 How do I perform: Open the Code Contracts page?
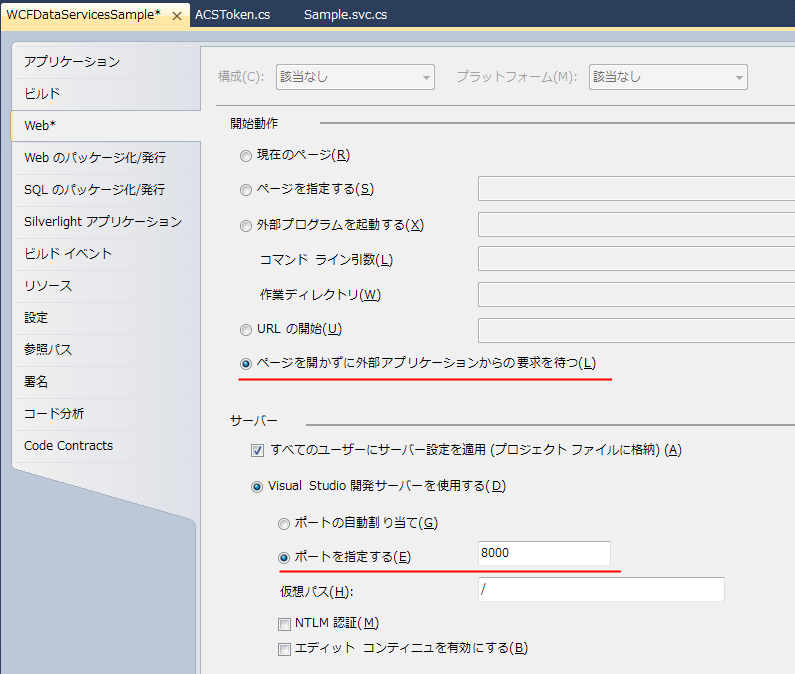(x=68, y=446)
